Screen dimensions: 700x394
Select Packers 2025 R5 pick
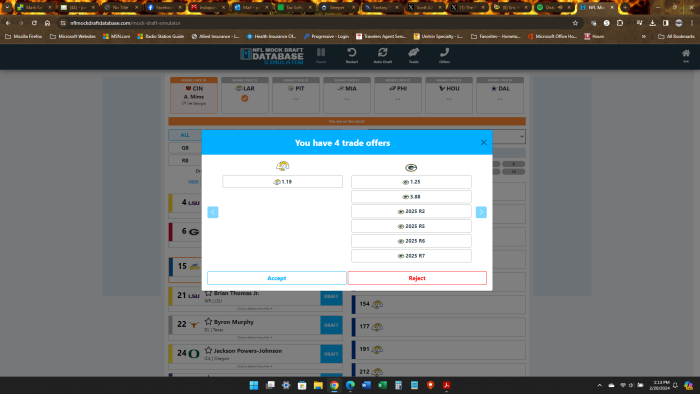[x=411, y=226]
